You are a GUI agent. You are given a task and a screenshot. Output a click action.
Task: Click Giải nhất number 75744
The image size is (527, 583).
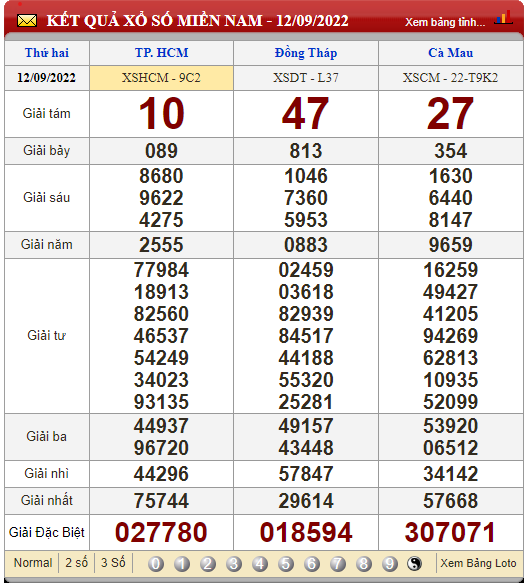tap(161, 501)
